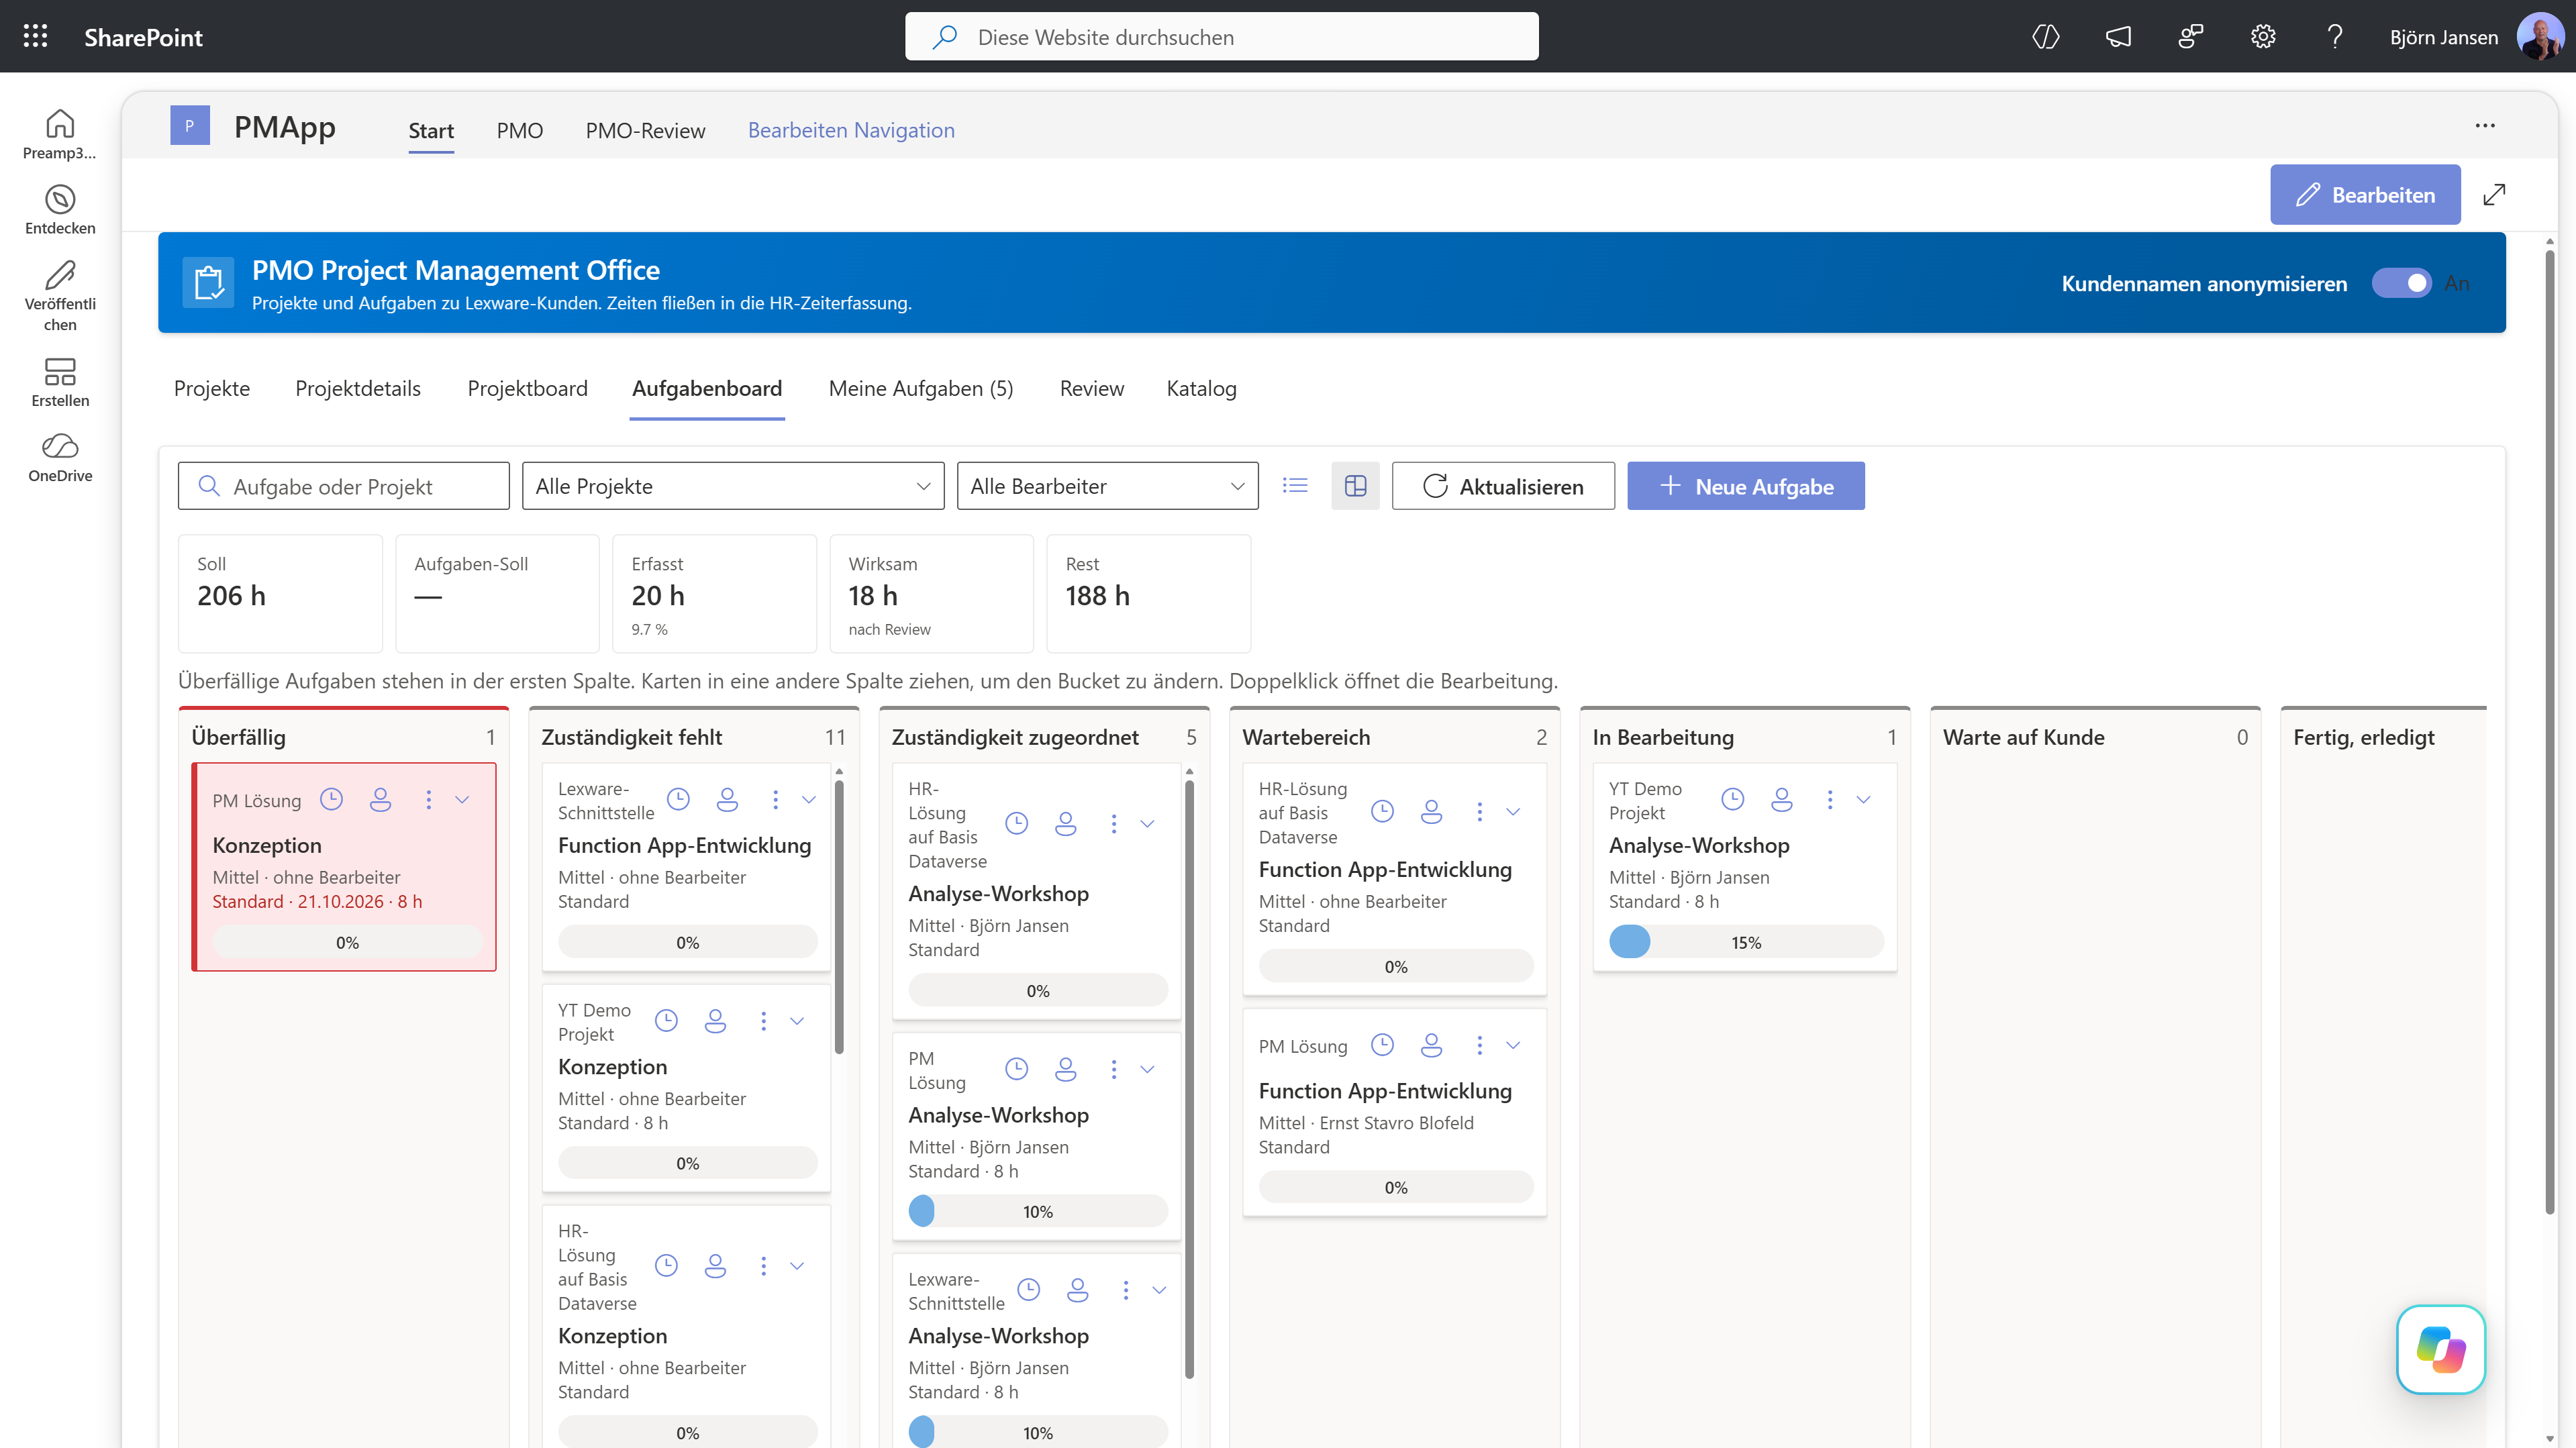Click the Bearbeiten page button

pos(2365,195)
